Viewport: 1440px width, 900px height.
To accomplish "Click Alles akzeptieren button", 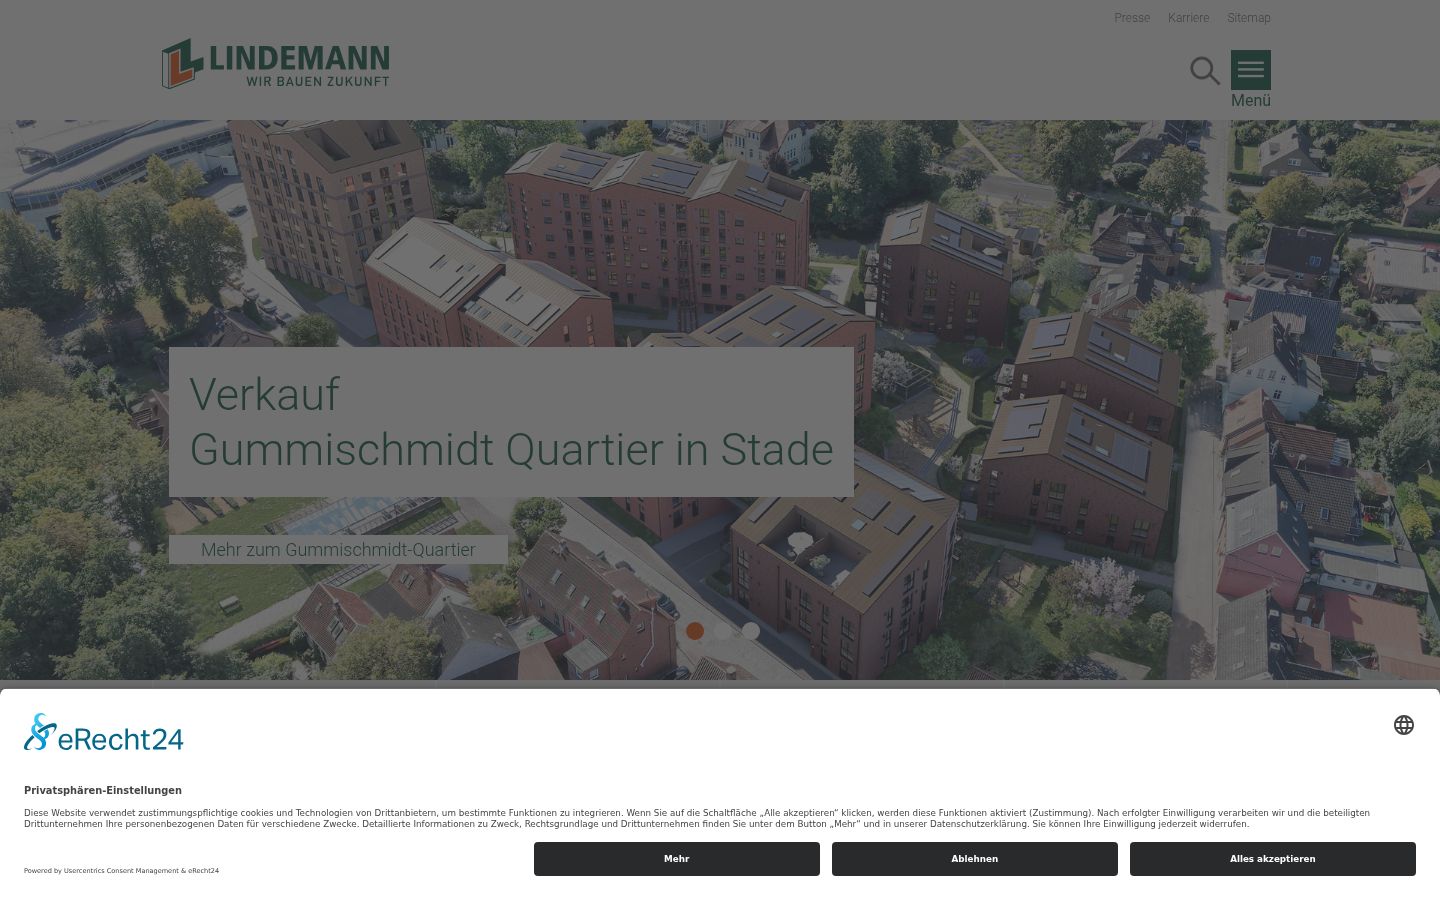I will point(1273,859).
